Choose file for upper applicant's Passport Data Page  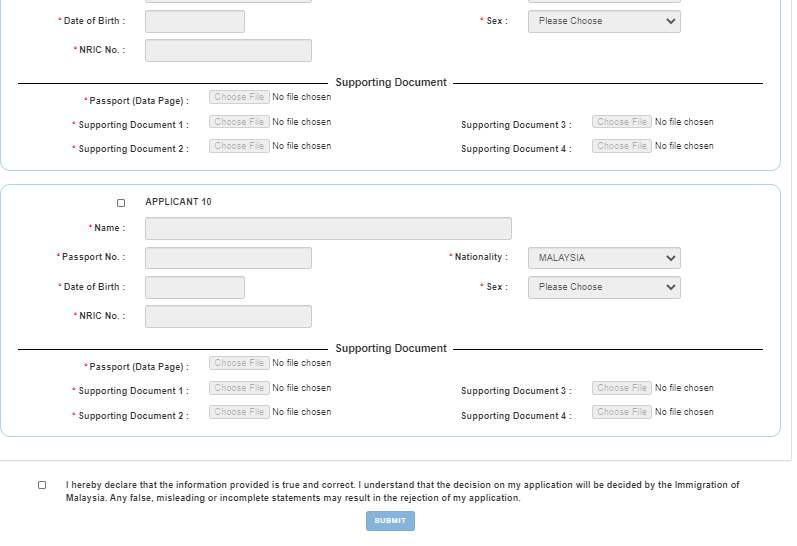(239, 97)
